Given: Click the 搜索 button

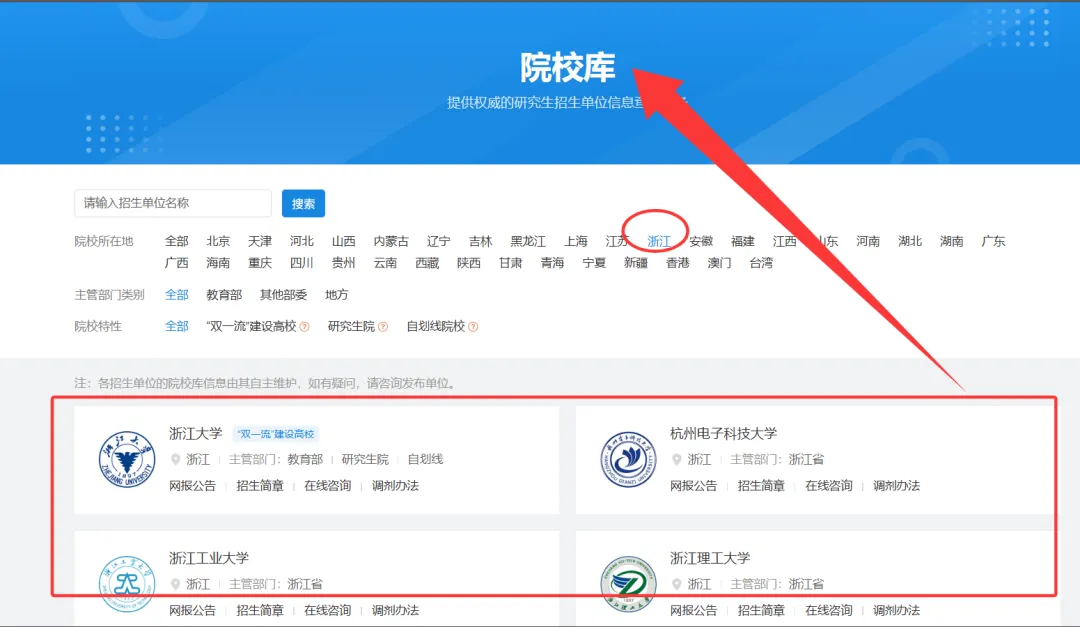Looking at the screenshot, I should 303,203.
